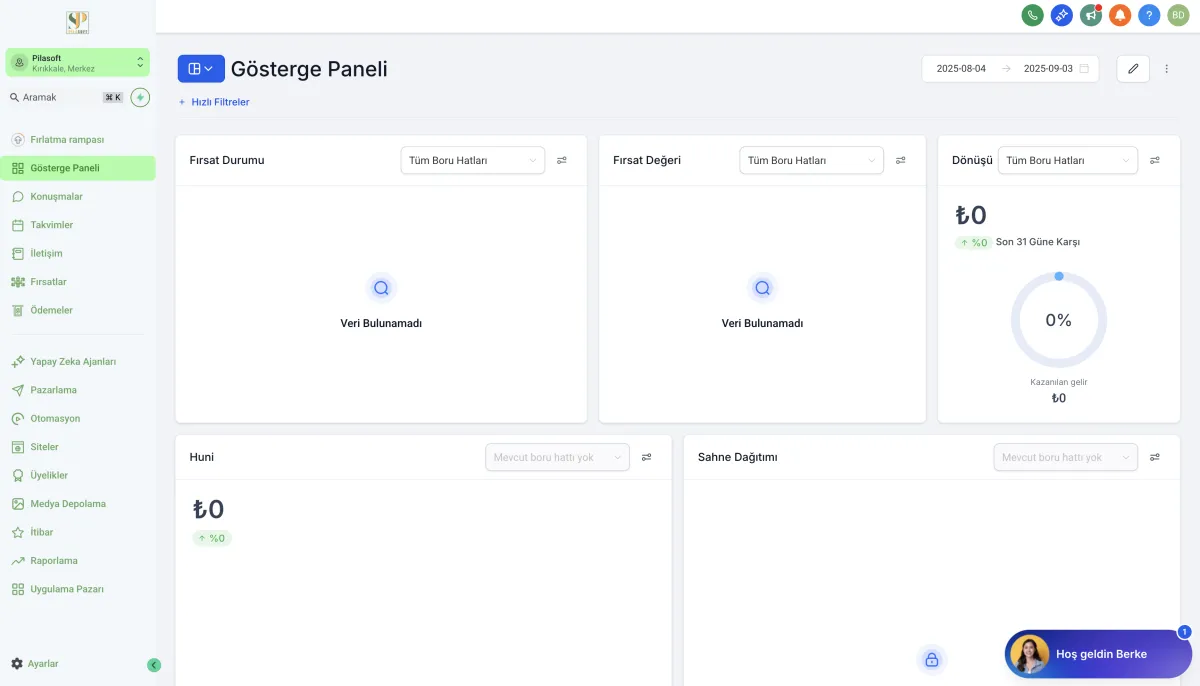Click the magnifier icon in Fırsat Değeri

[x=762, y=288]
